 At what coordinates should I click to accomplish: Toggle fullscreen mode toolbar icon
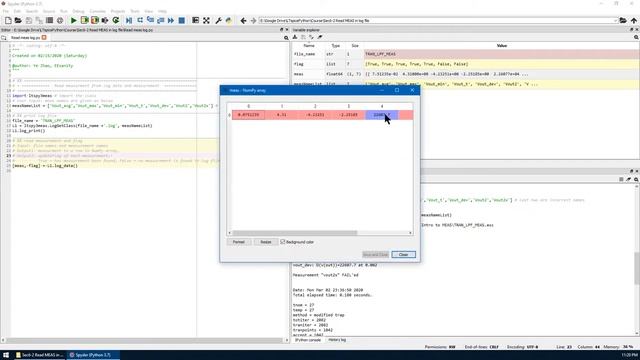click(207, 20)
